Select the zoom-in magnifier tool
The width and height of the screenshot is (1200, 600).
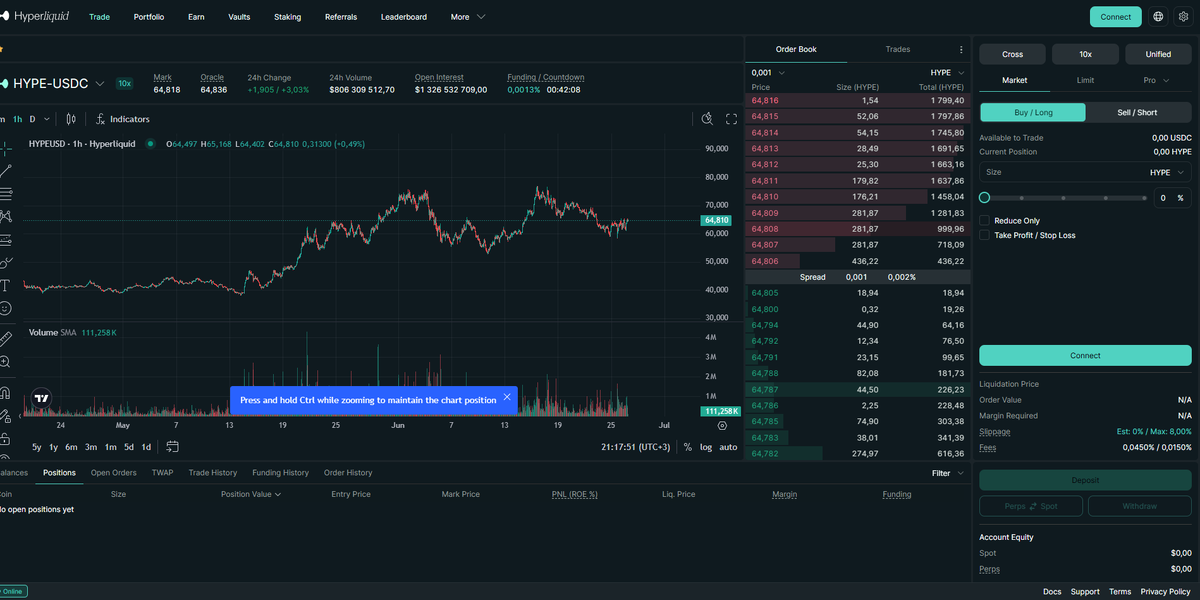[x=5, y=362]
